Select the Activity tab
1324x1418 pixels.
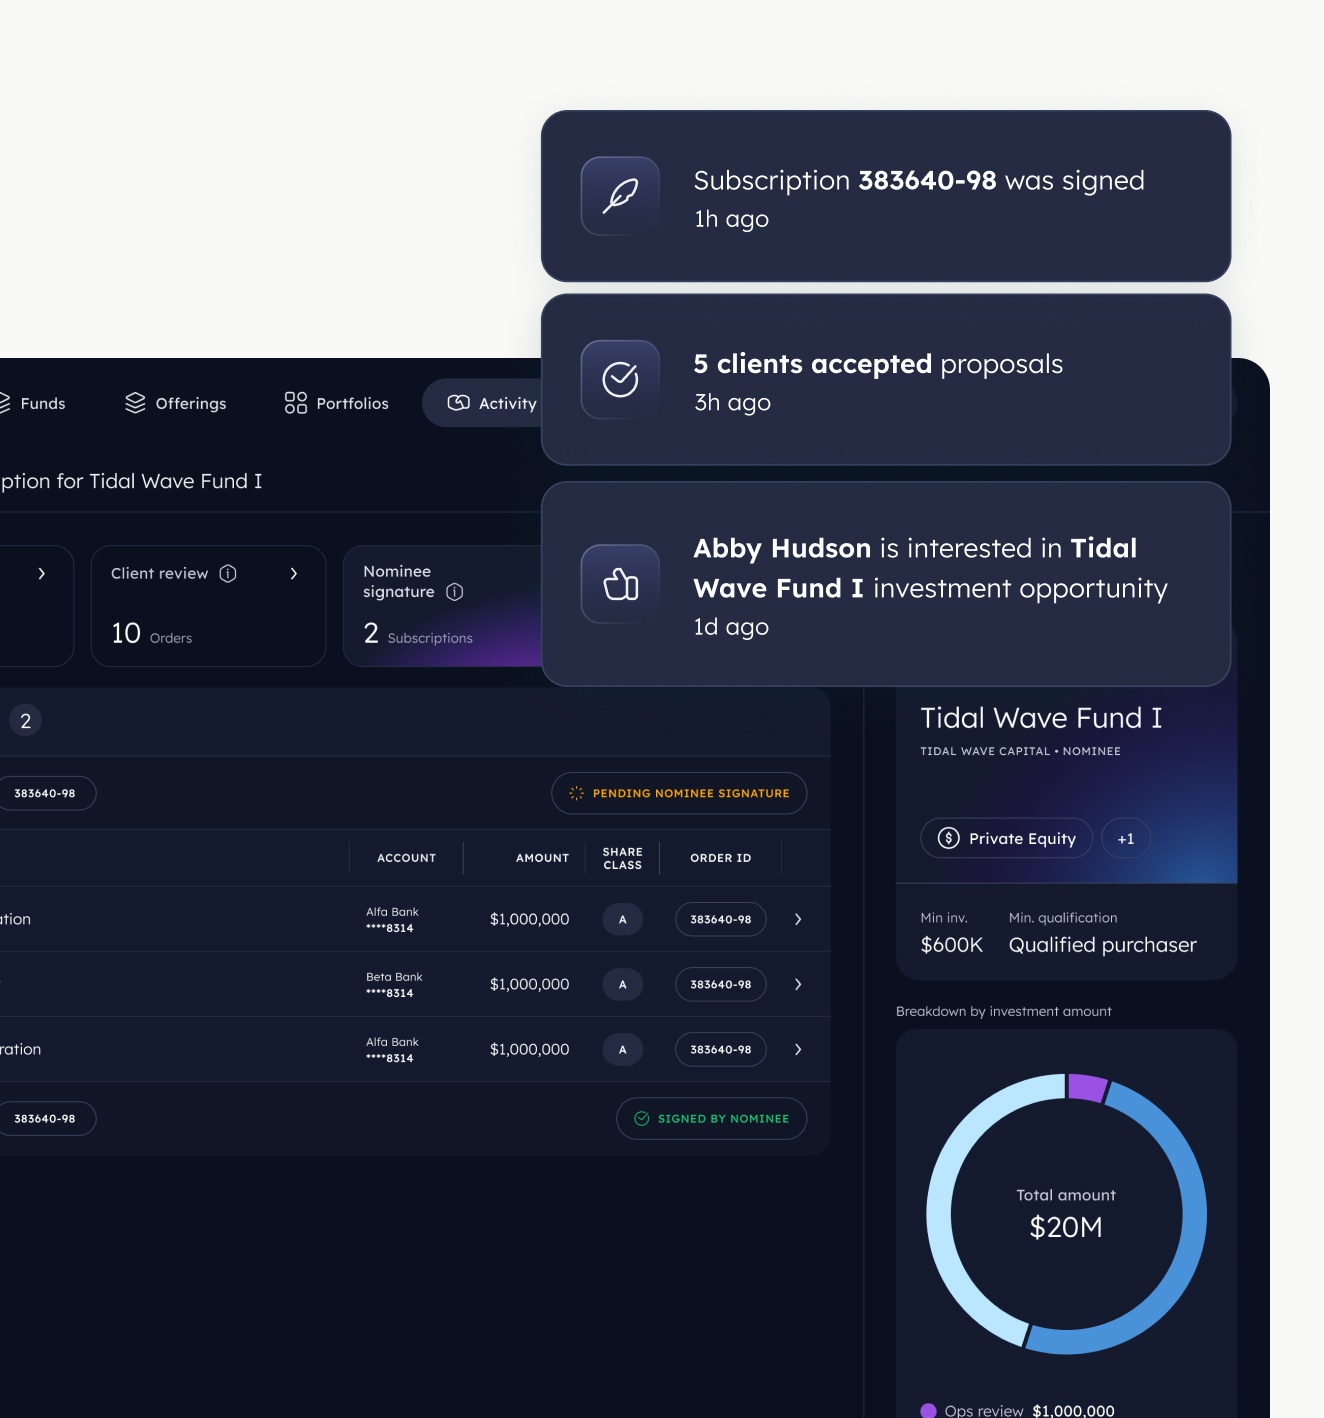coord(482,403)
